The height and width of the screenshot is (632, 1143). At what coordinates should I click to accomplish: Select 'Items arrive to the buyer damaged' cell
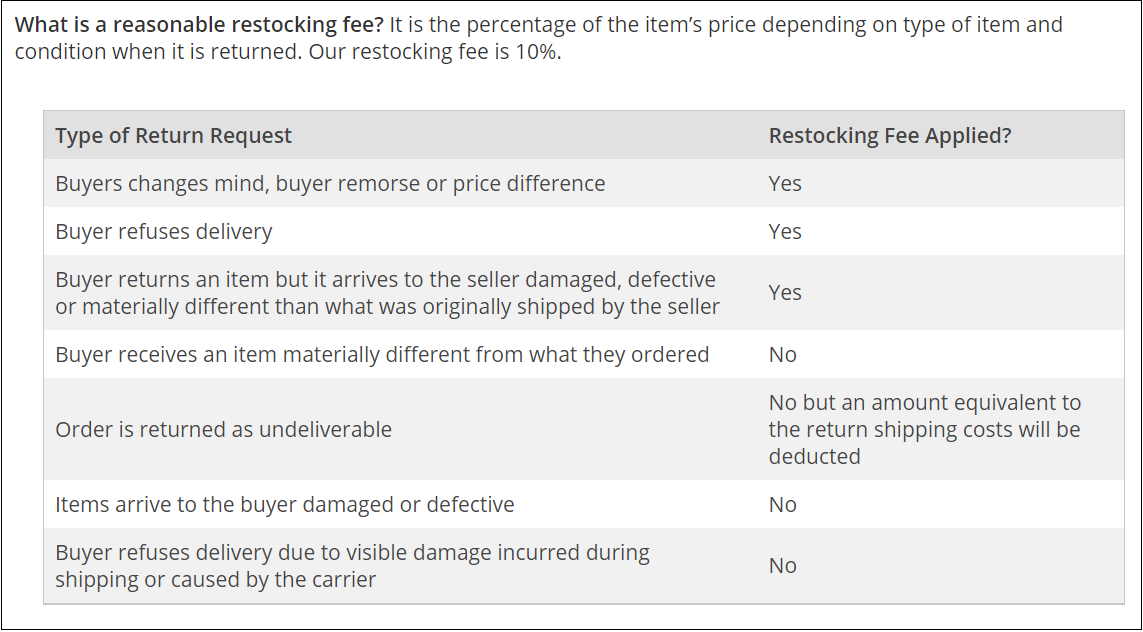[285, 505]
